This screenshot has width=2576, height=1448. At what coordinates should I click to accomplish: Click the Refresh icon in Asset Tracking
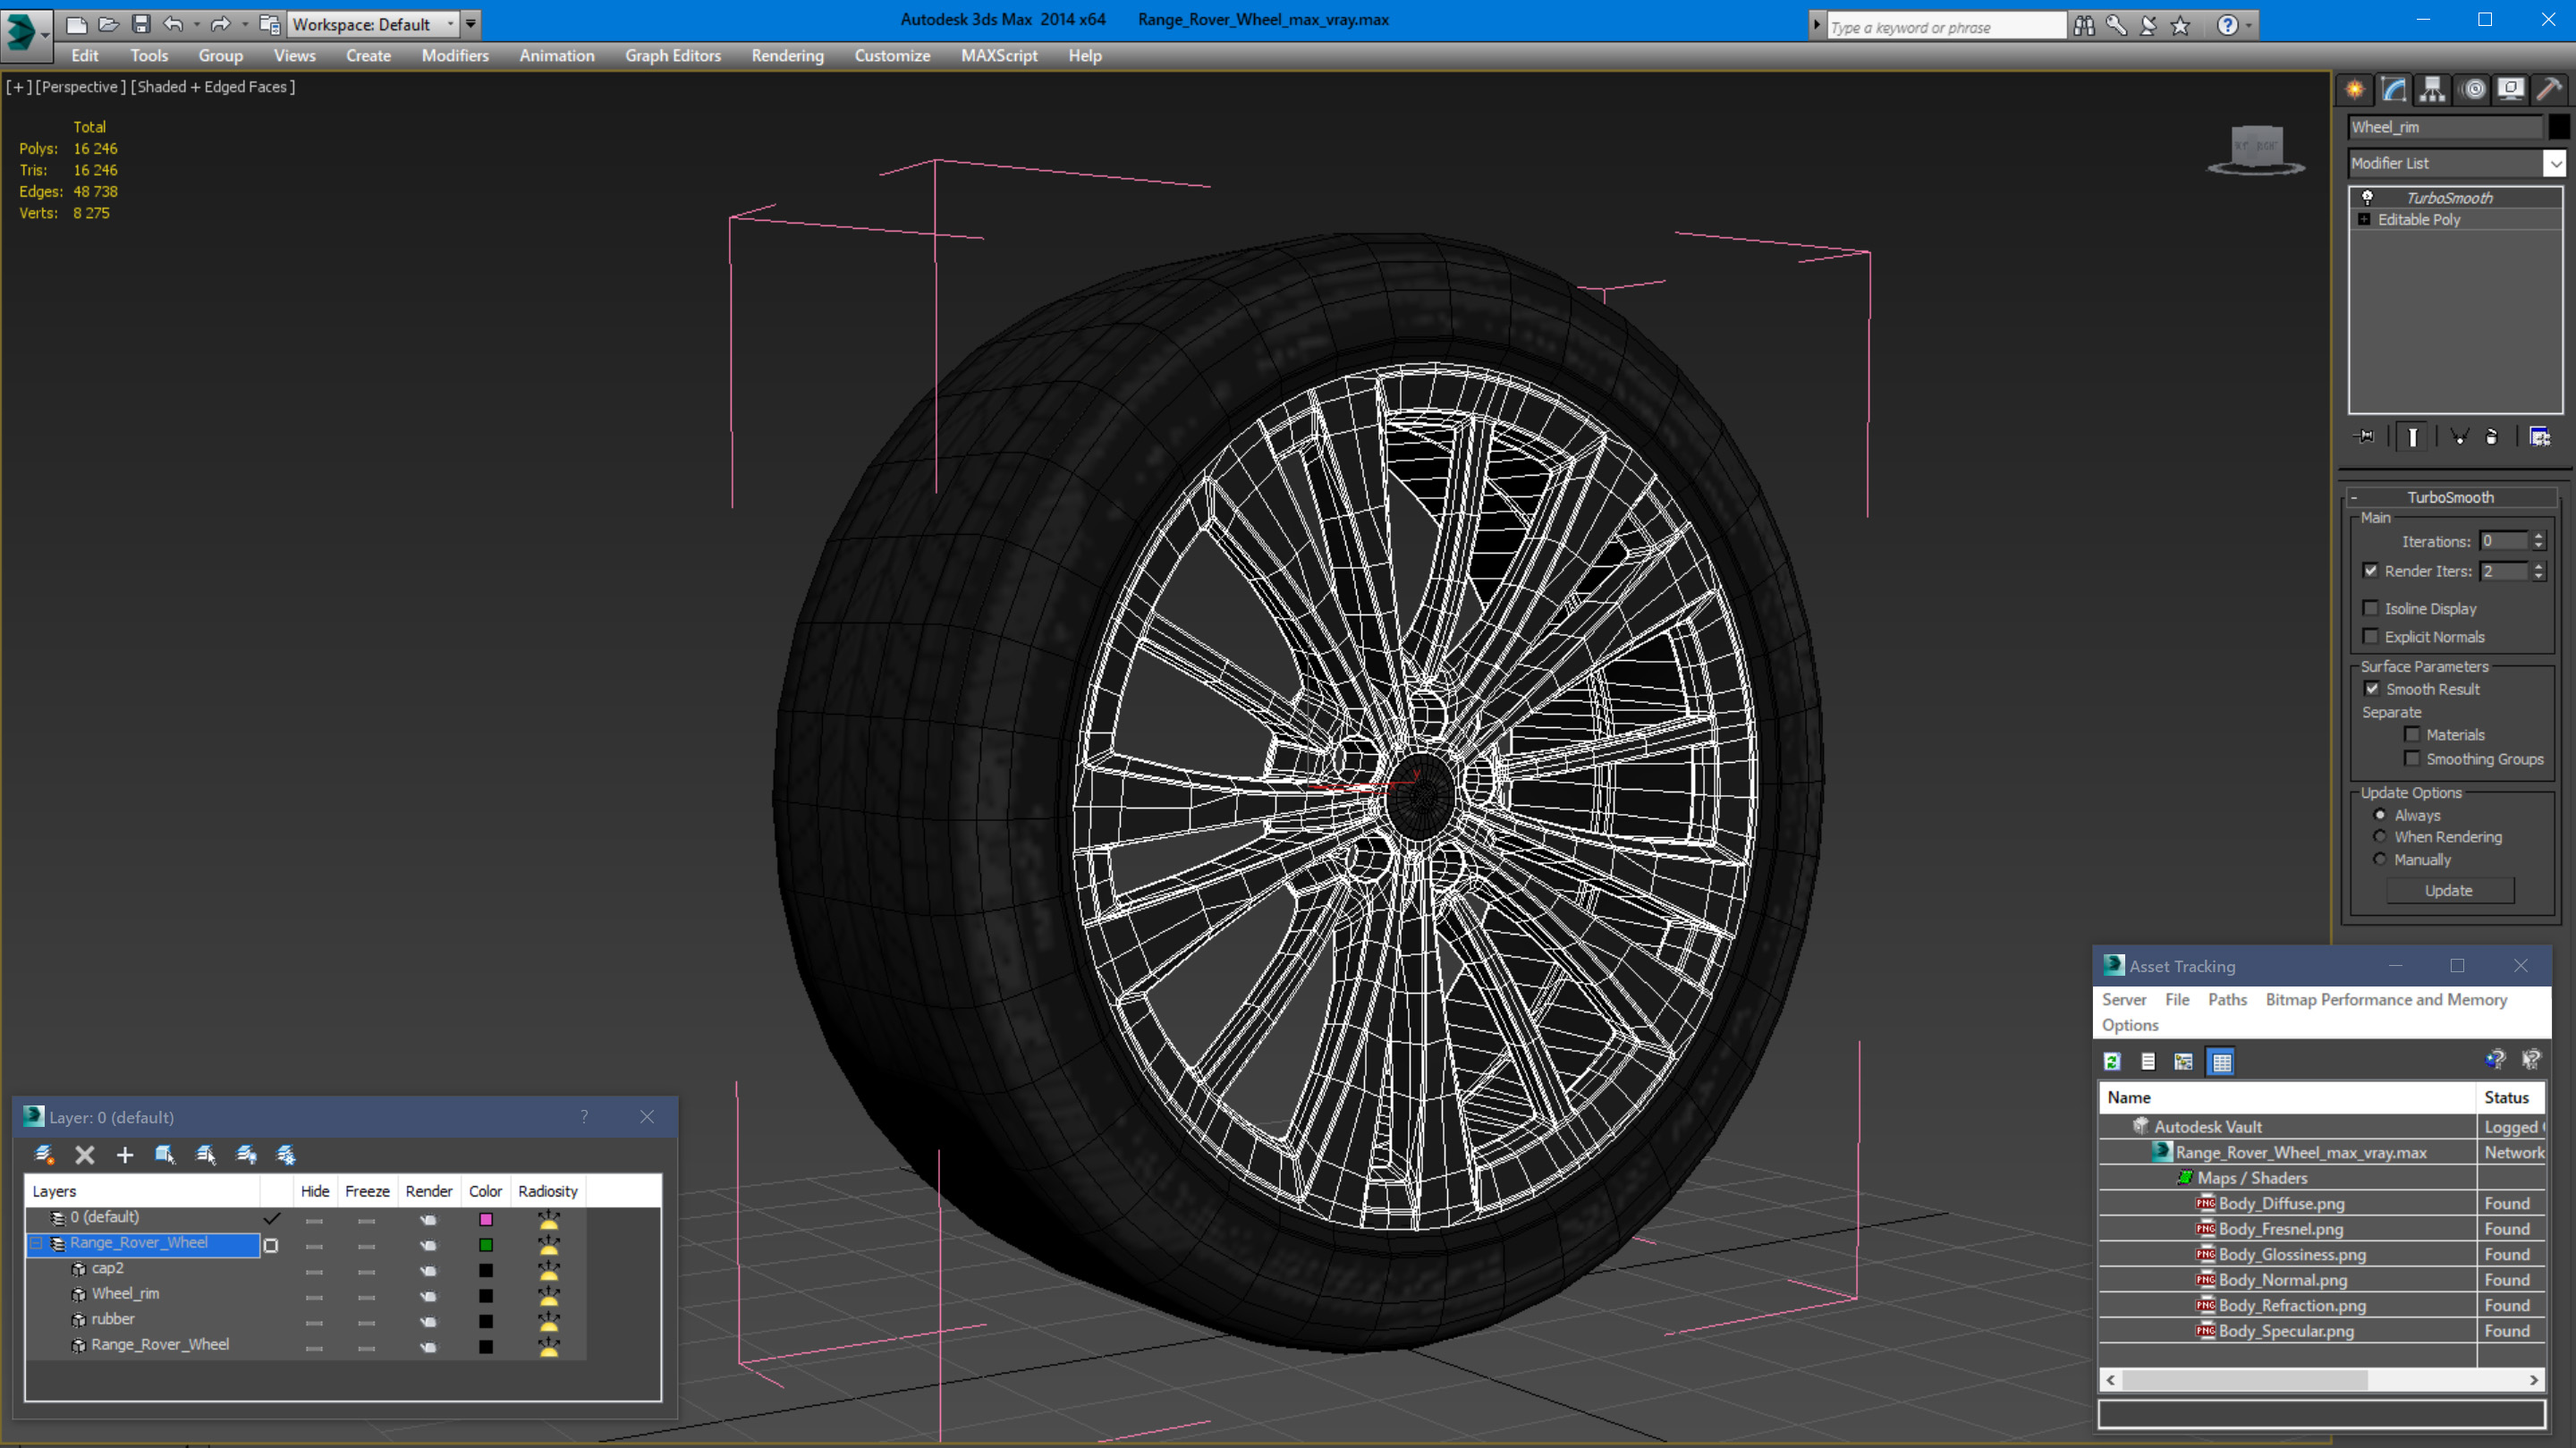pos(2112,1062)
